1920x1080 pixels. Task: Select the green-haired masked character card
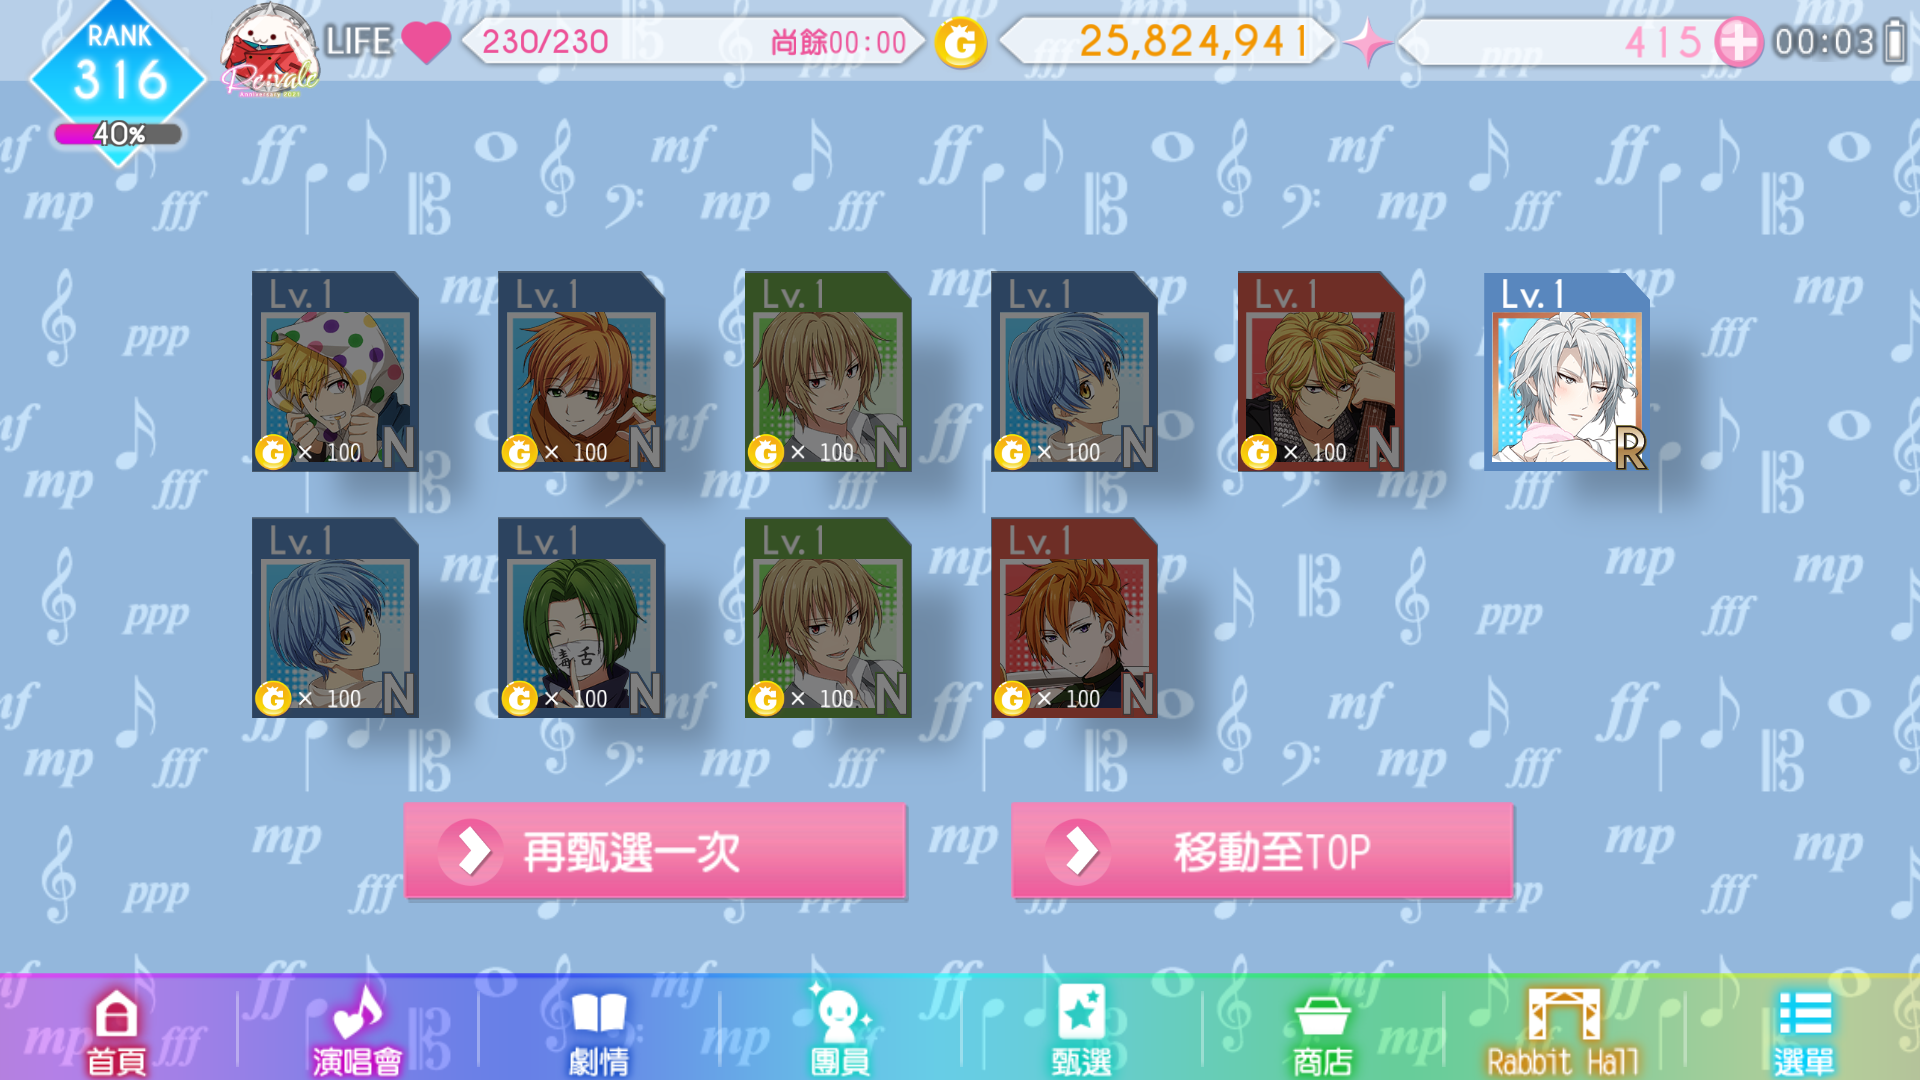581,617
